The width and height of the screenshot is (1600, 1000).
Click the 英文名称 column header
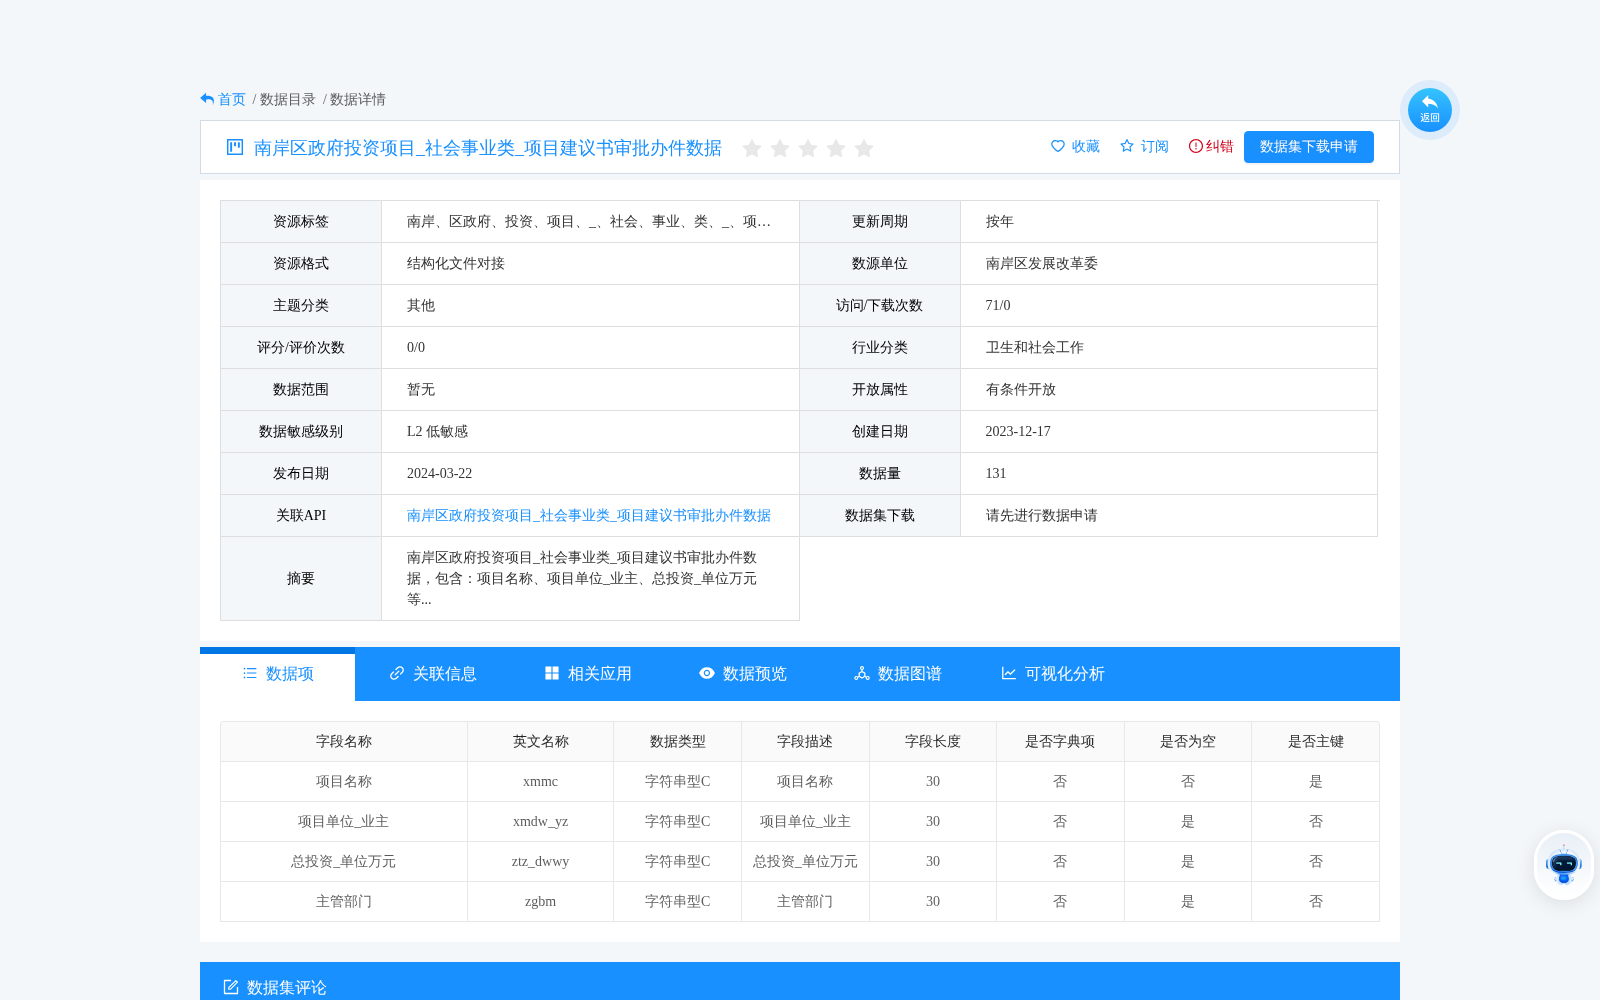click(541, 741)
